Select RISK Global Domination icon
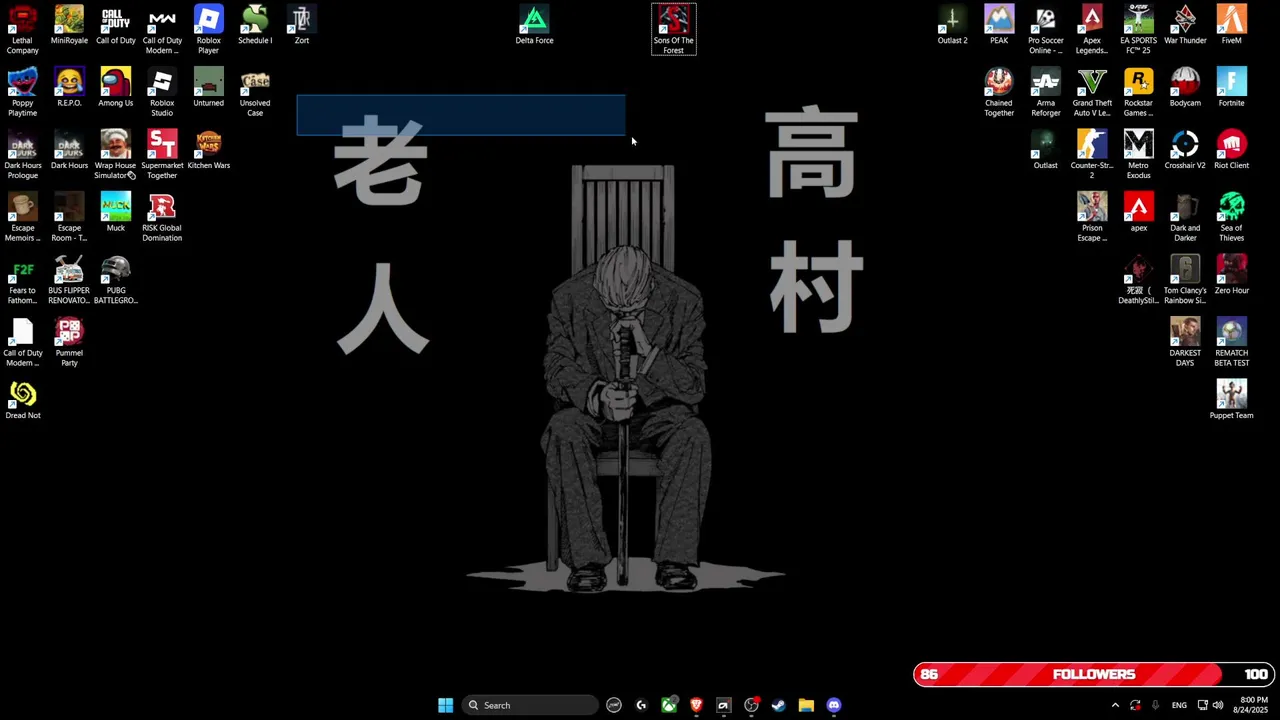1280x720 pixels. pos(162,217)
